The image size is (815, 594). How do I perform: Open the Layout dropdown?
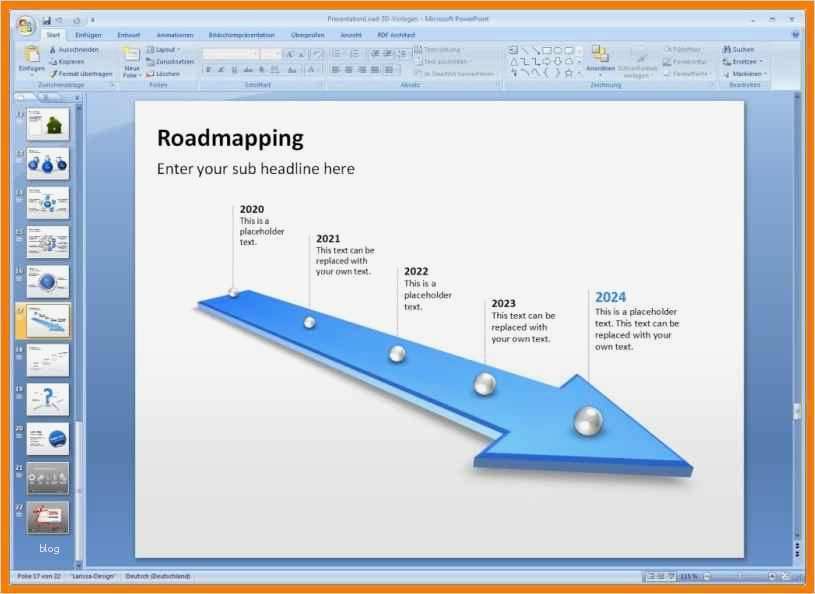click(x=167, y=49)
